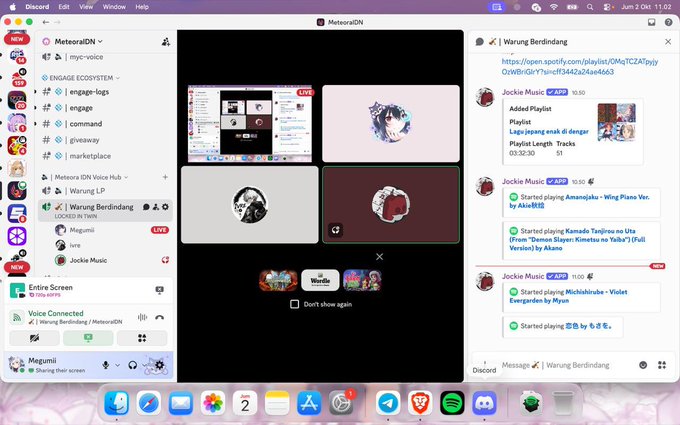Open the Spotify playlist link in chat
Screen dimensions: 680x425
click(580, 67)
